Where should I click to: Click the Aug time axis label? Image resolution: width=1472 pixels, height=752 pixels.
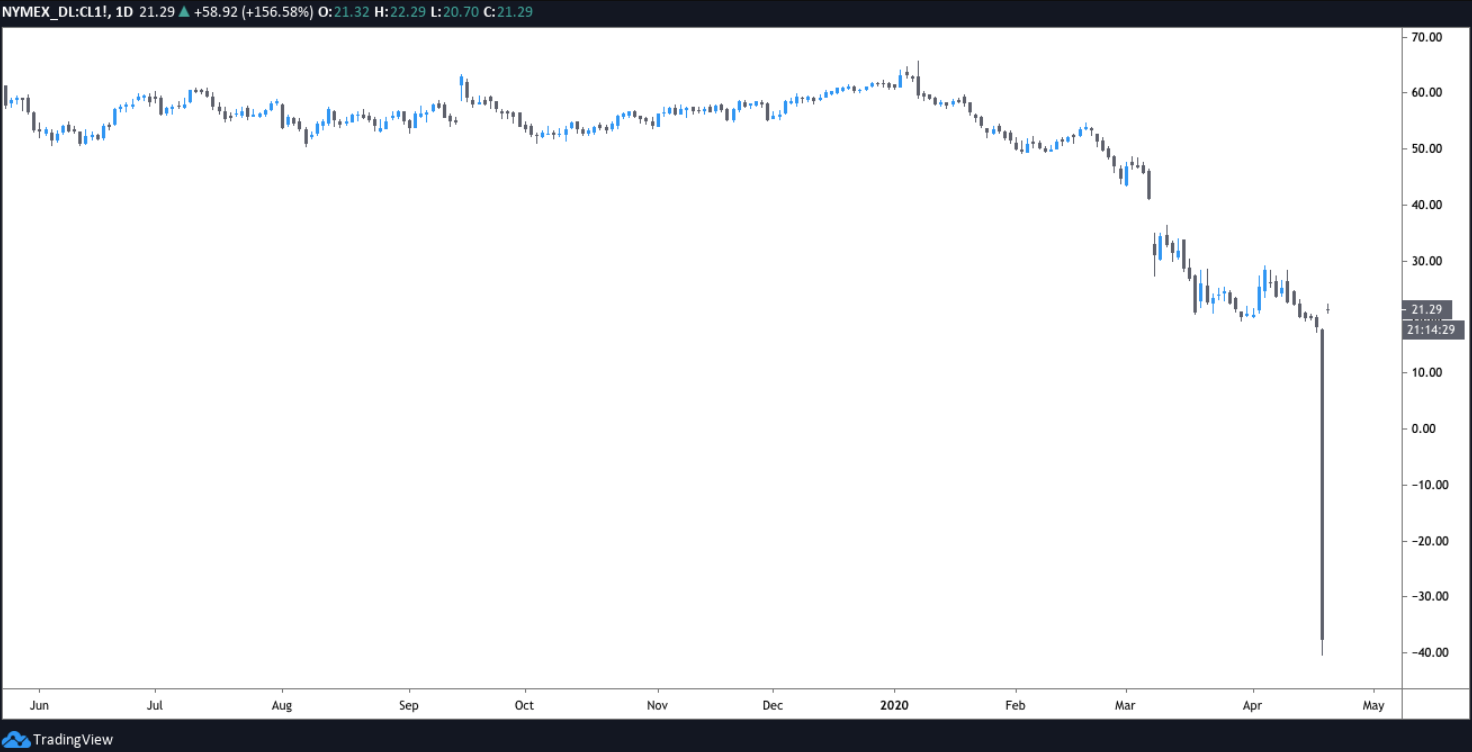pyautogui.click(x=282, y=705)
